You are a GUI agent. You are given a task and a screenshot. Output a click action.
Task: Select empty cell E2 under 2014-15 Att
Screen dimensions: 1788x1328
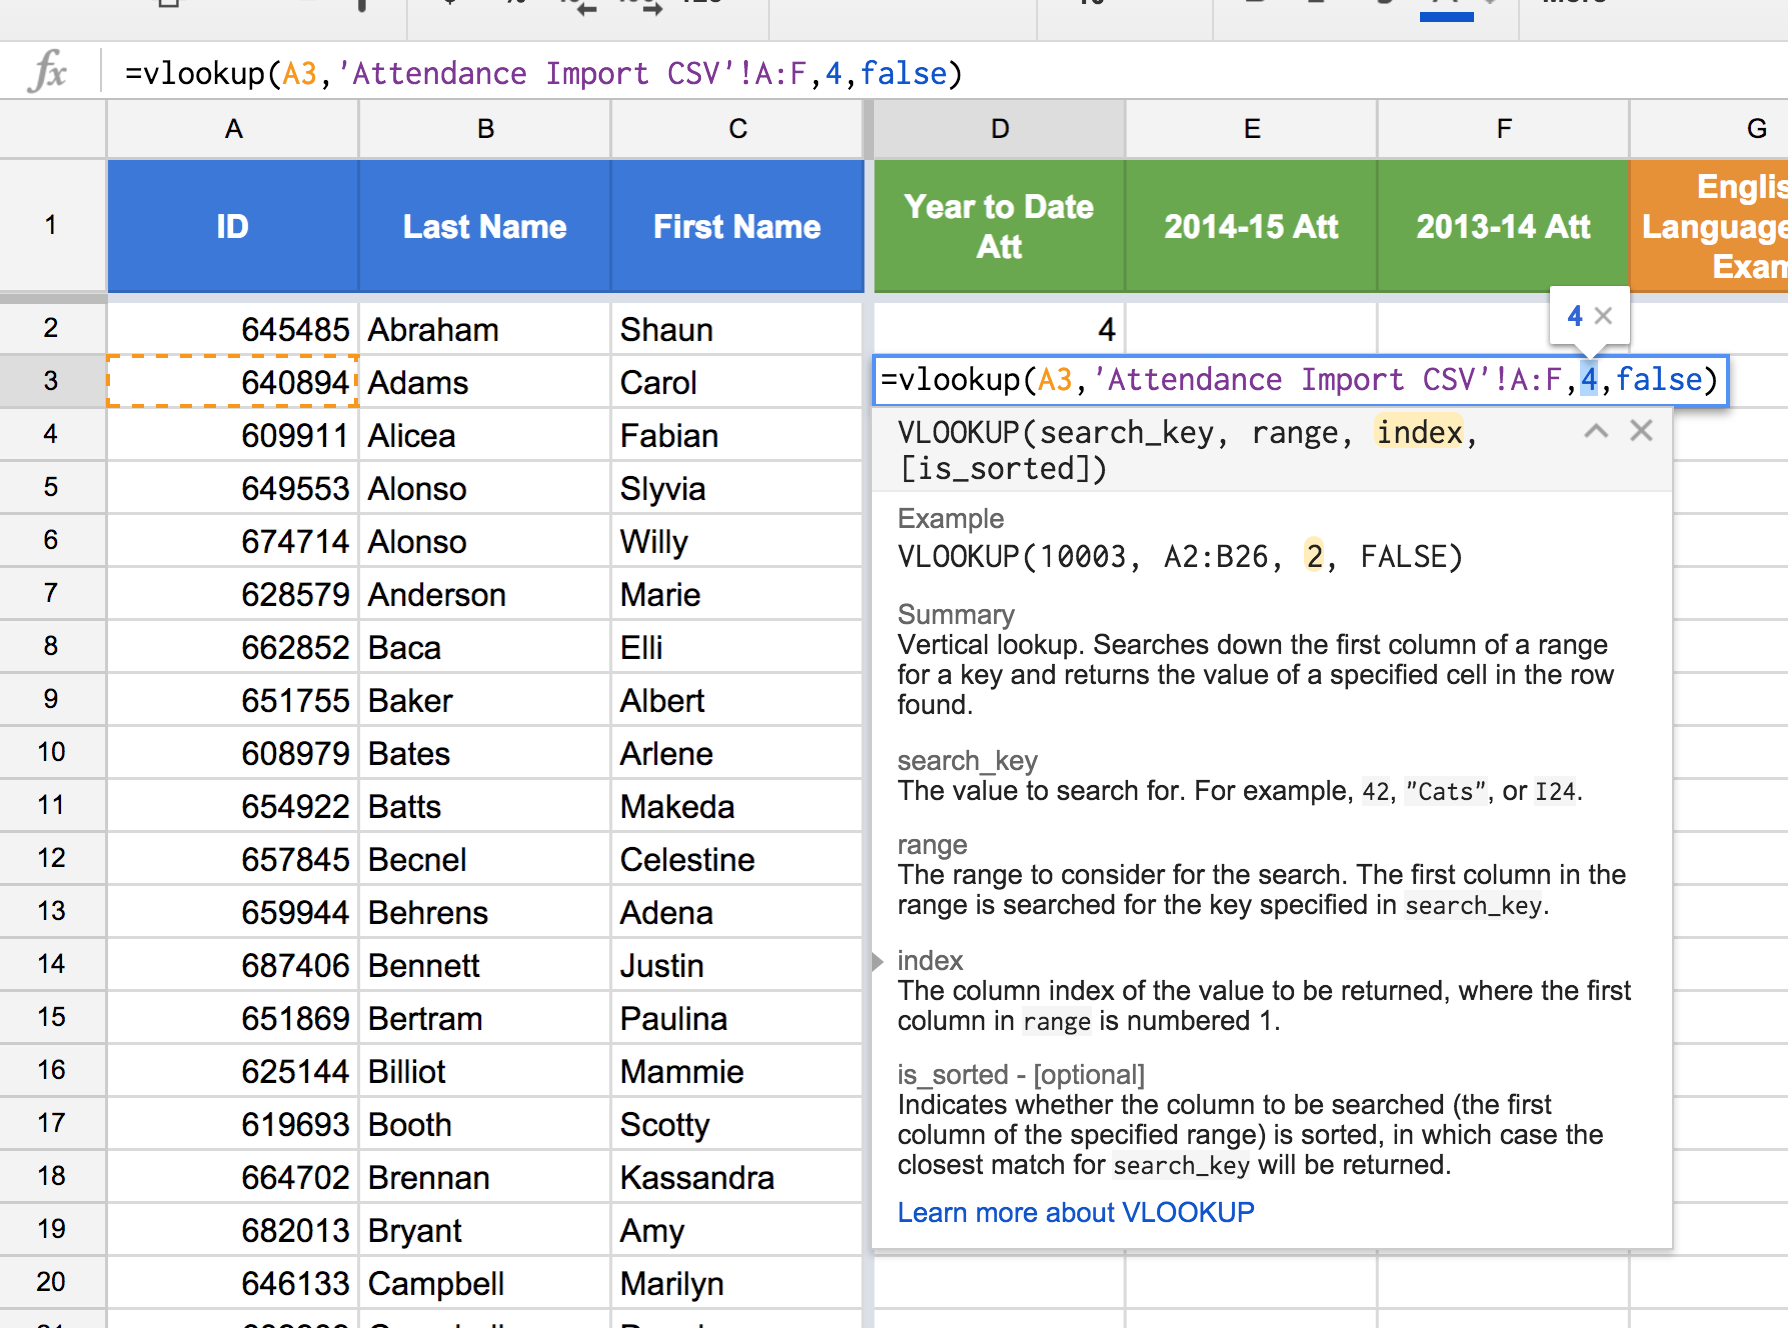[1251, 329]
